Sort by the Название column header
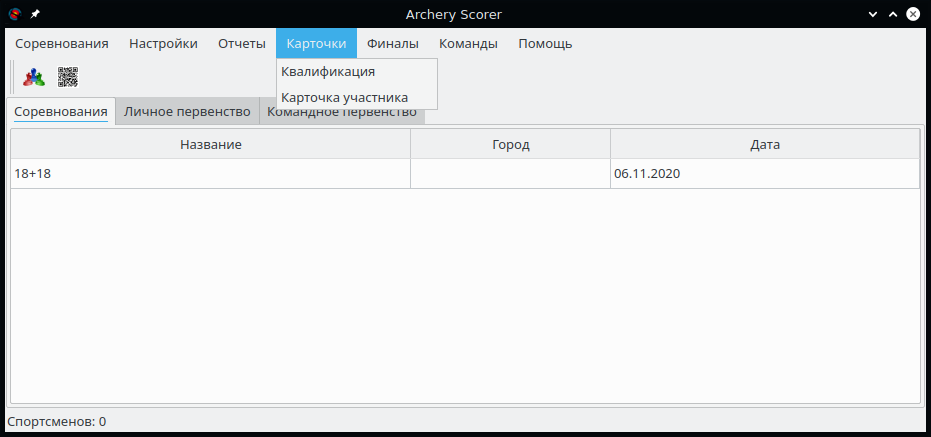 tap(211, 145)
